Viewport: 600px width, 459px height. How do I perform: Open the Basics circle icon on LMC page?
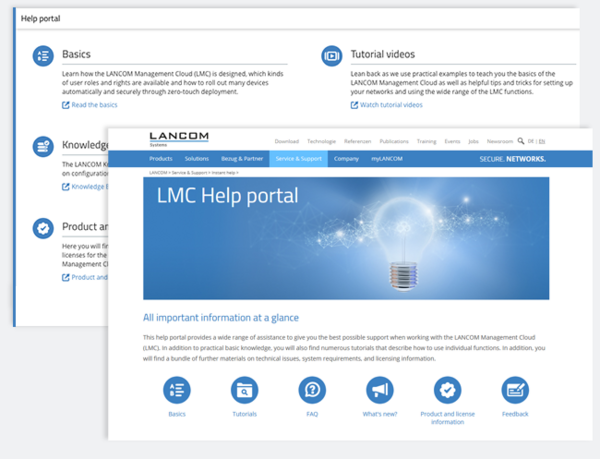tap(177, 390)
